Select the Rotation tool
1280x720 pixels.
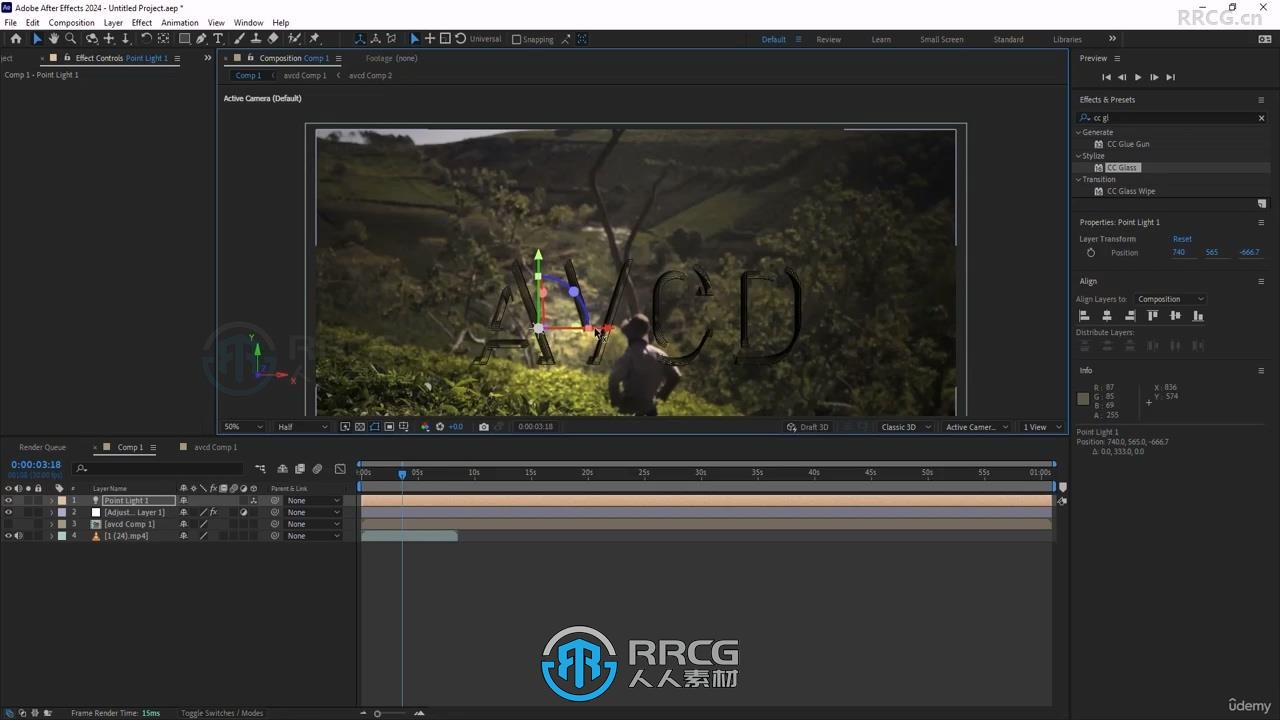[146, 39]
